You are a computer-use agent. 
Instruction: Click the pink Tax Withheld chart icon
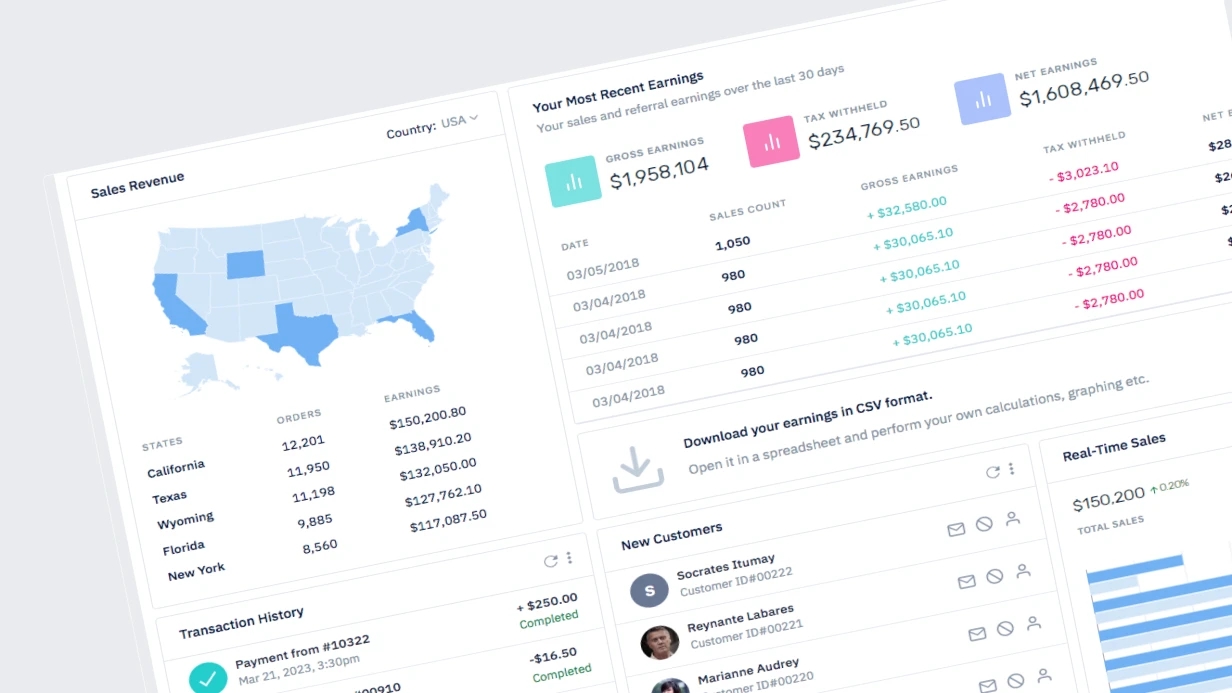click(x=772, y=141)
